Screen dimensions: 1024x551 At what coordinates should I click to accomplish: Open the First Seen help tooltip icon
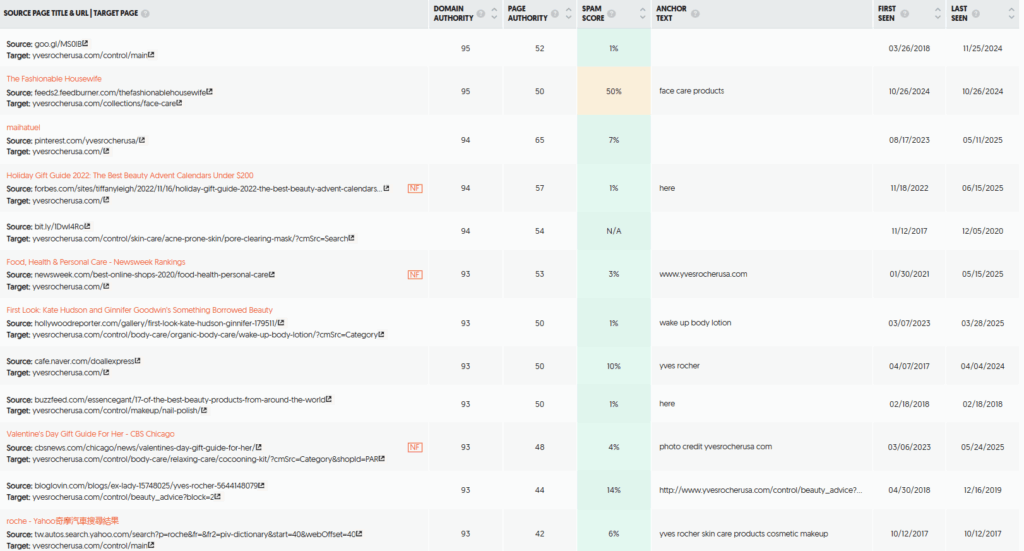[x=904, y=14]
